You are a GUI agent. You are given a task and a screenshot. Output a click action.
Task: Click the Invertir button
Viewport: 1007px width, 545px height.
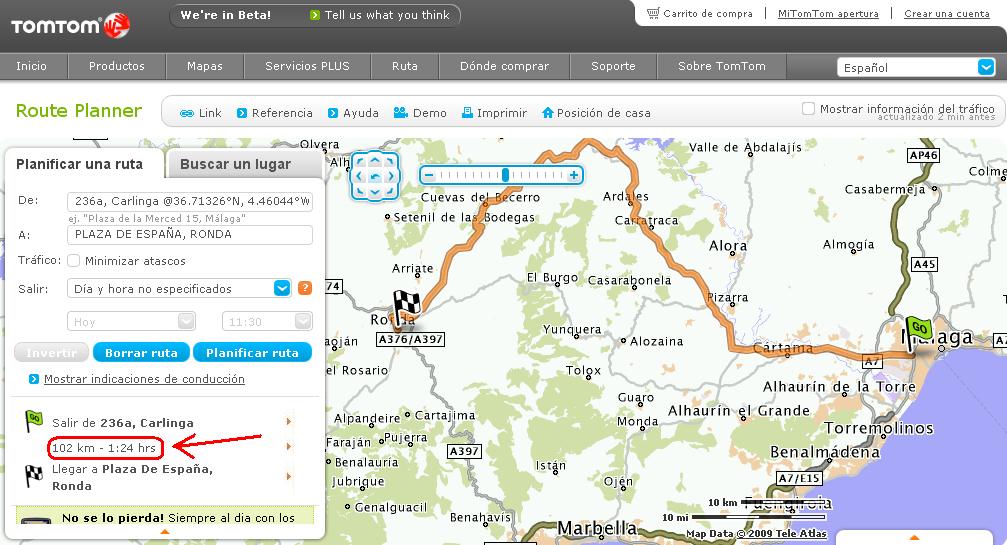coord(52,352)
